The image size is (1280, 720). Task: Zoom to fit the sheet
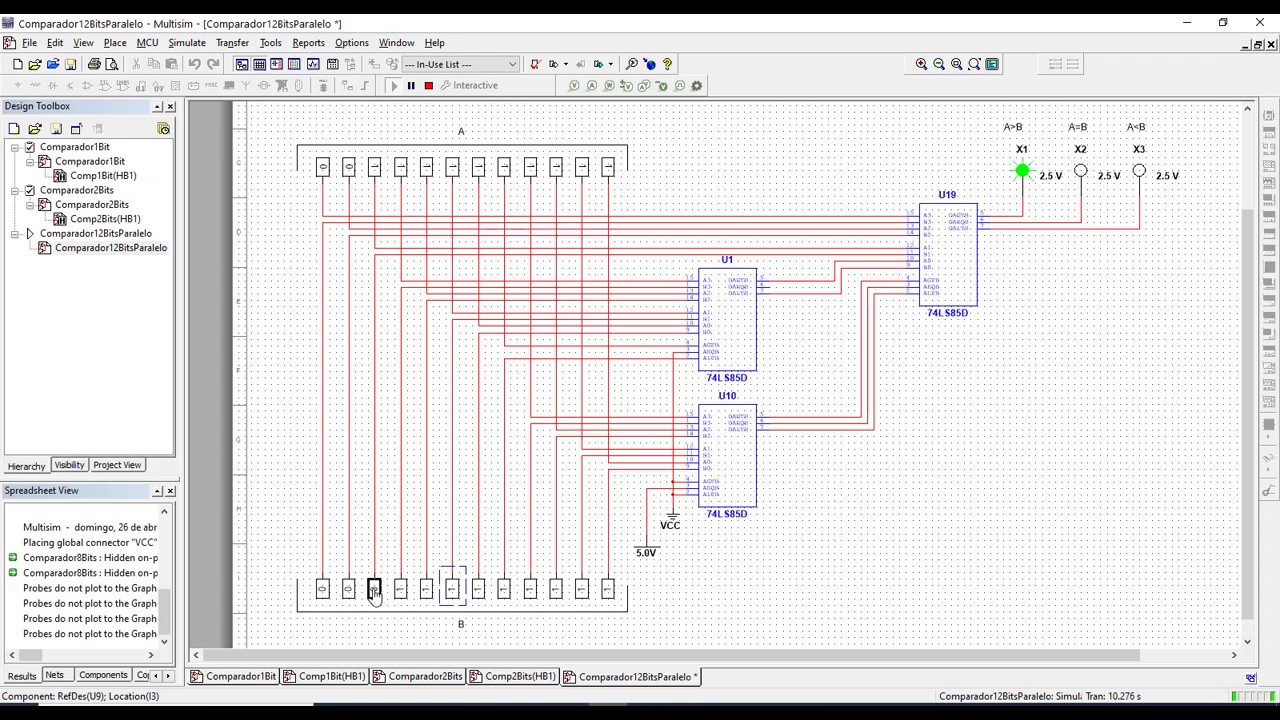(974, 64)
